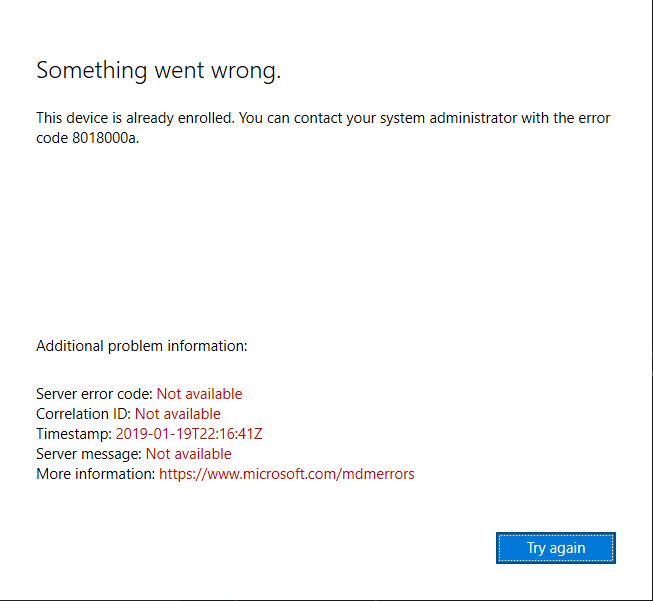Click the 'Correlation ID:' label

pos(83,414)
